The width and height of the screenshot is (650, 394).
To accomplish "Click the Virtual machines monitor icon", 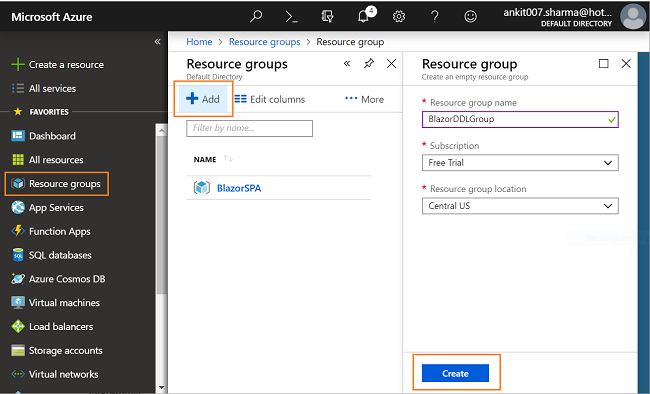I will [18, 303].
